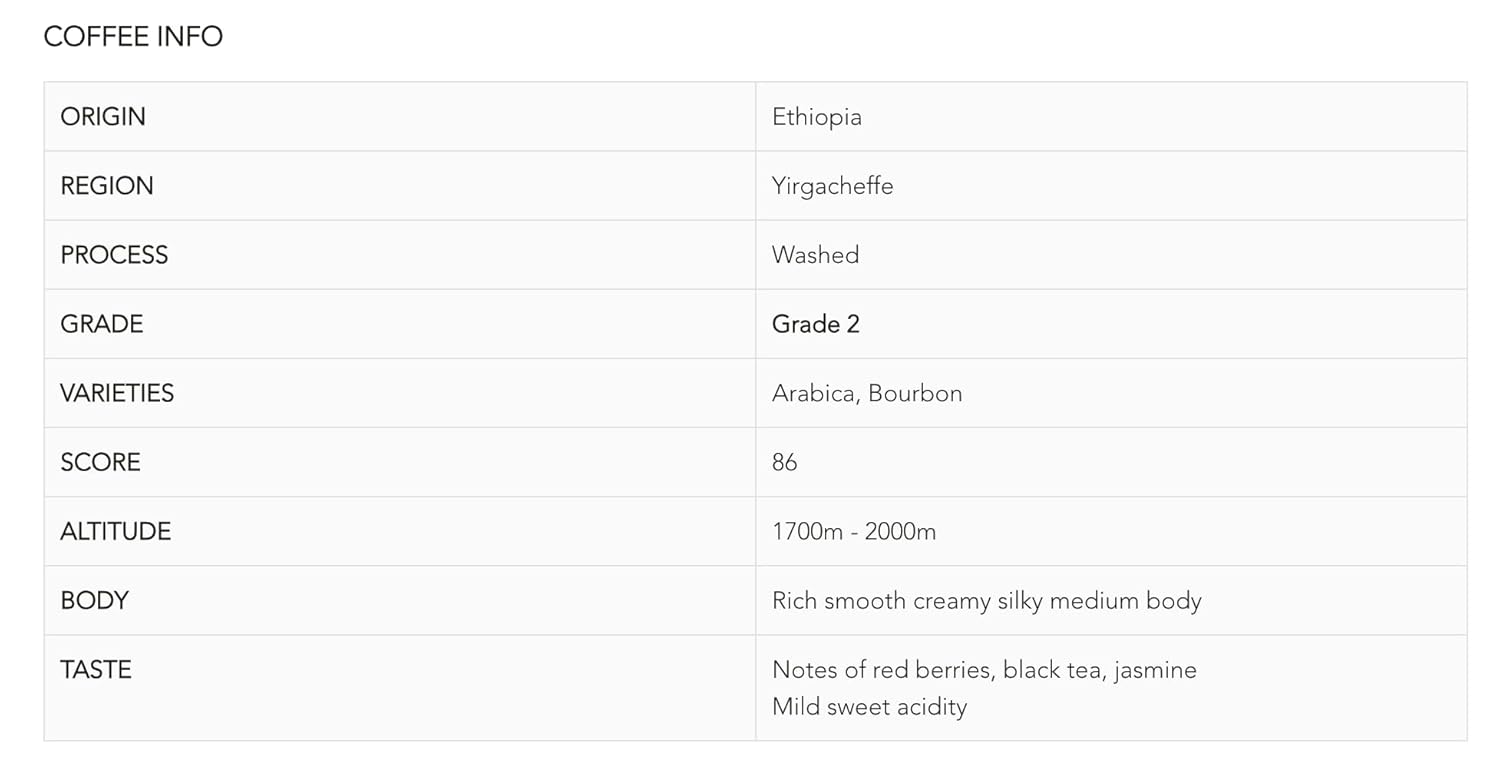
Task: Click the ALTITUDE row label
Action: 115,531
